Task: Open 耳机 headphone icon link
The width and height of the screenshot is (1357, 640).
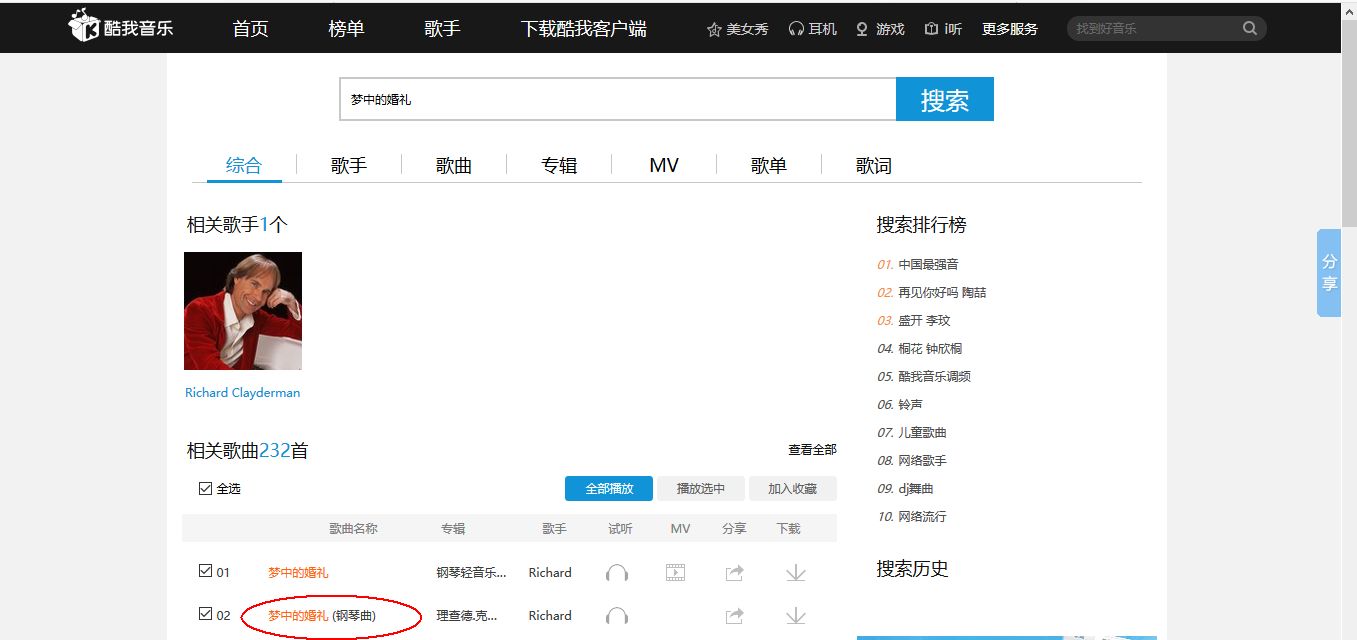Action: pos(813,29)
